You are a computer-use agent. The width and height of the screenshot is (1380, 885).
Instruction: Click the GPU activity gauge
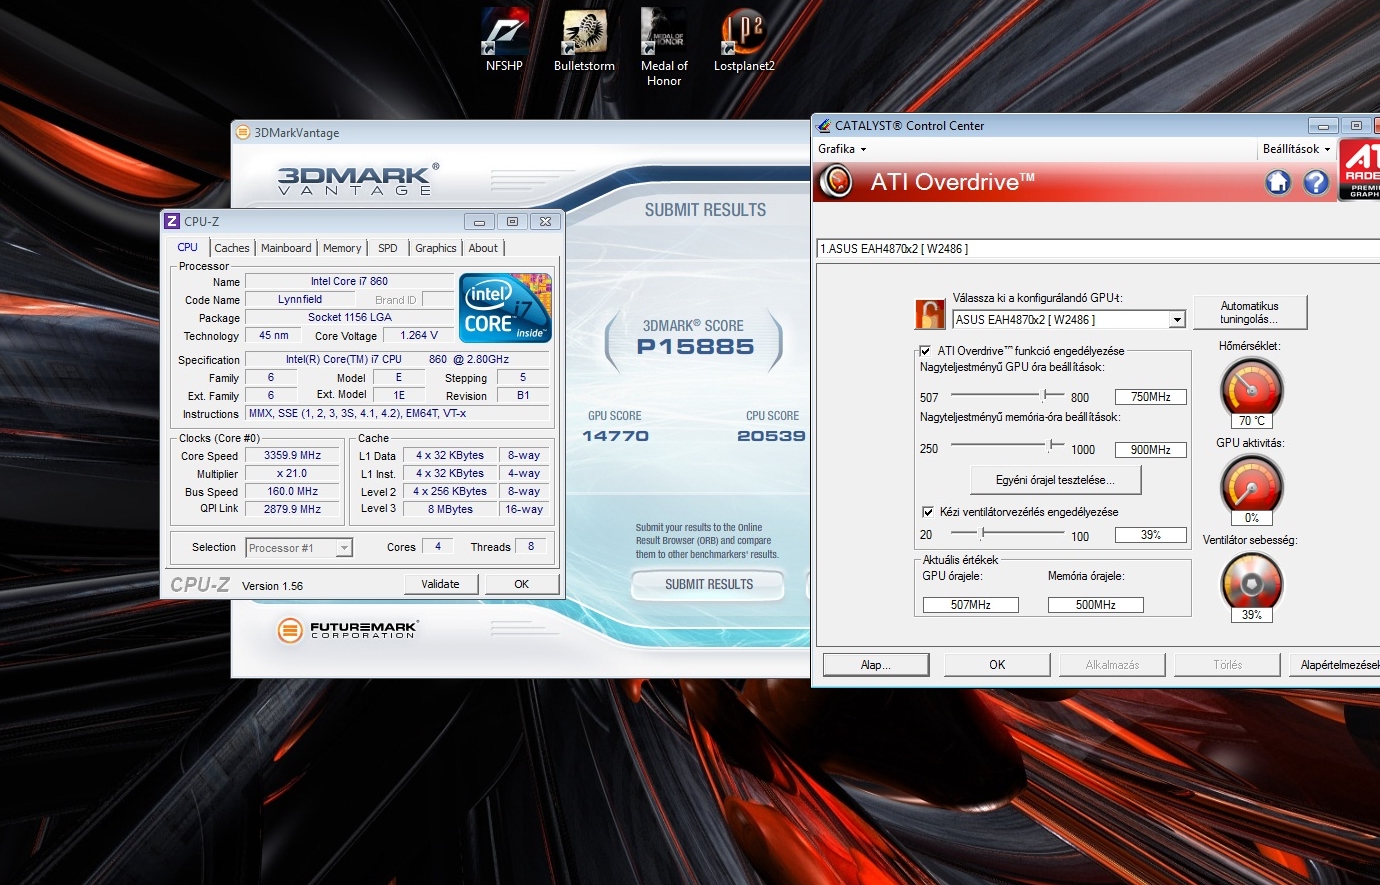[1252, 485]
